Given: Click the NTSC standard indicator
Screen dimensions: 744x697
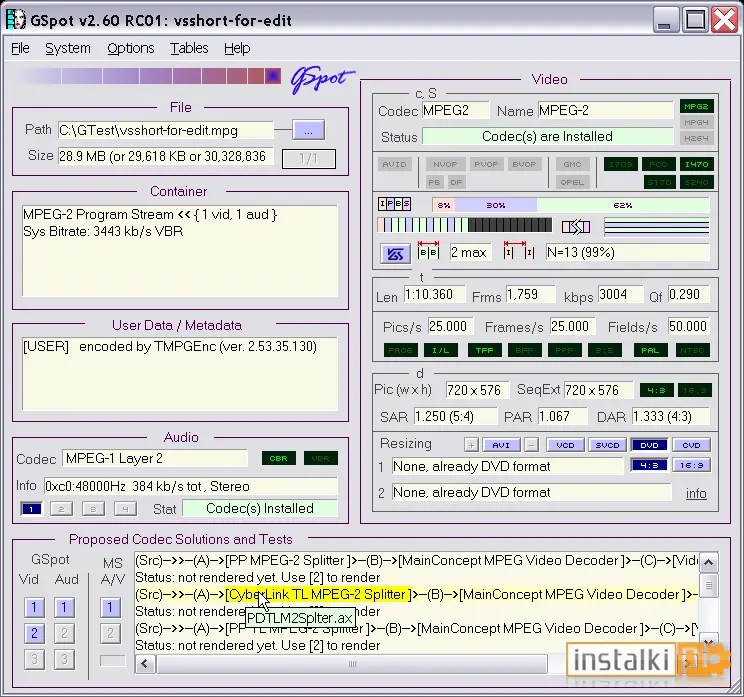Looking at the screenshot, I should (692, 350).
